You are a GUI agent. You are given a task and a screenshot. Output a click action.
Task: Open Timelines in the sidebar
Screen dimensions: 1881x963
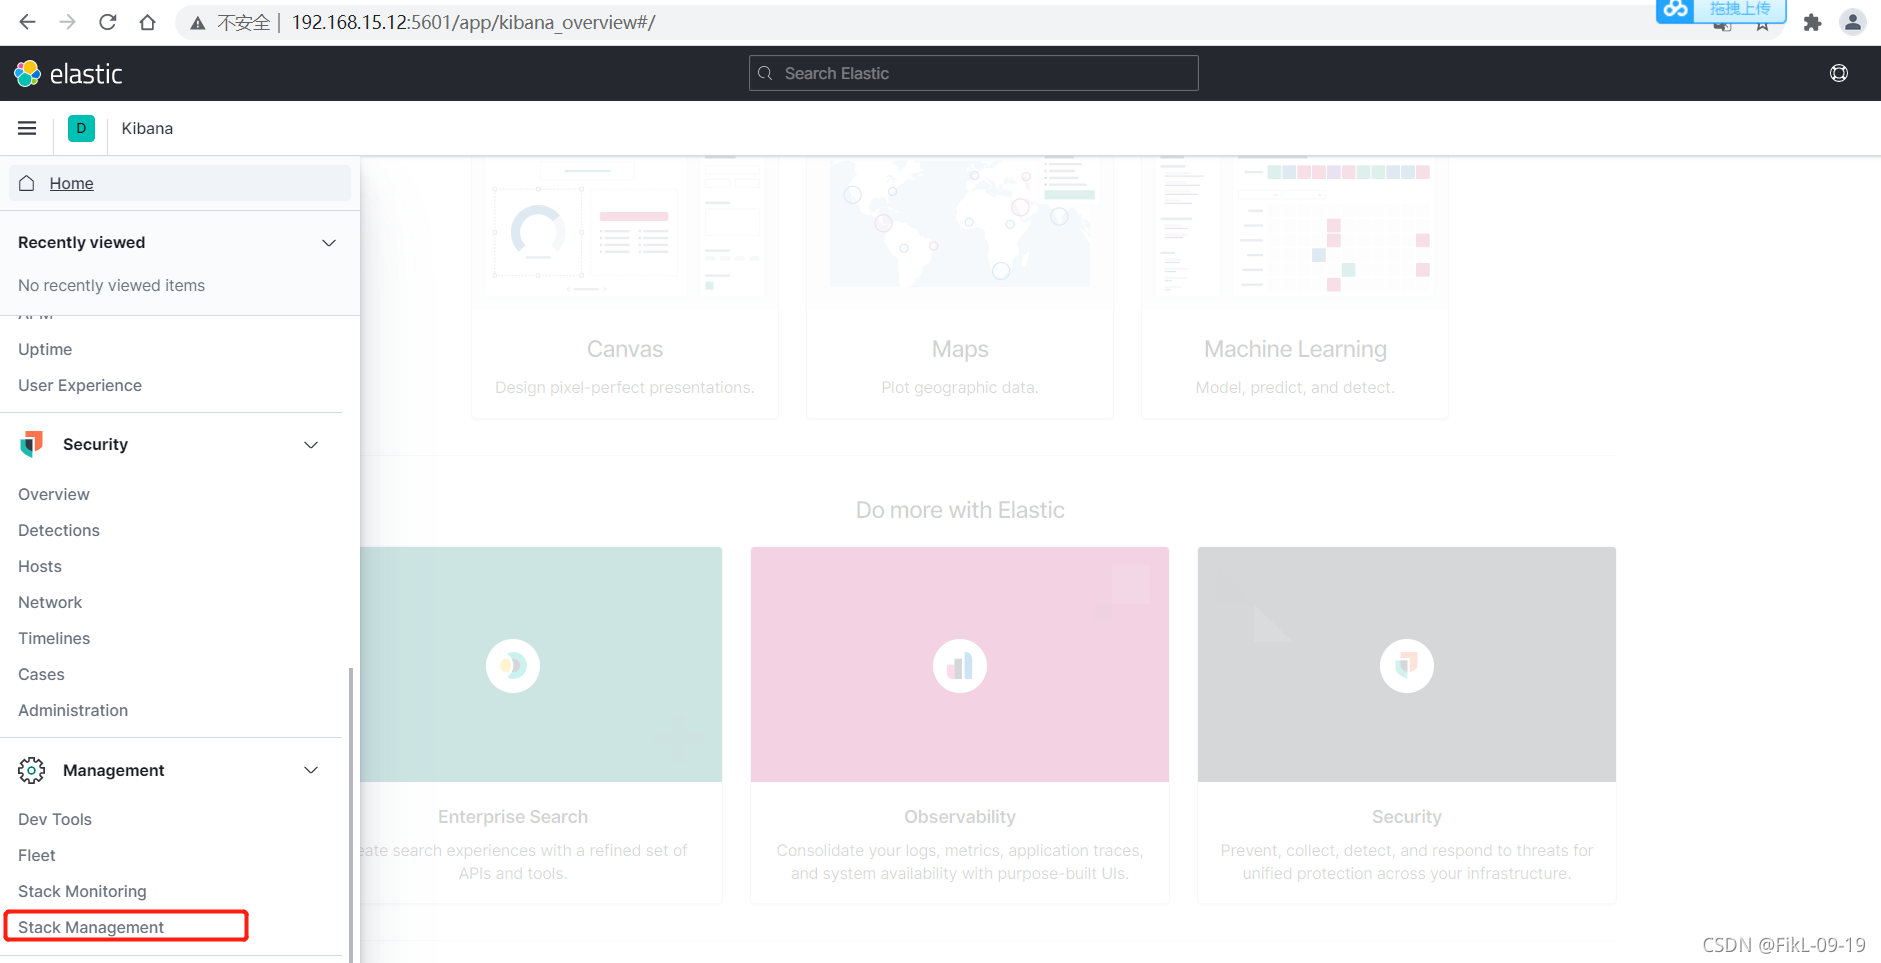point(54,638)
